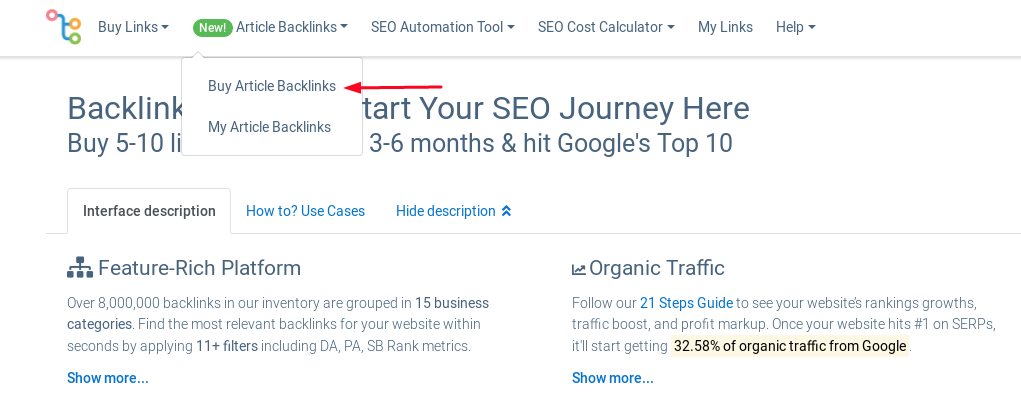
Task: Open the SEO Cost Calculator dropdown
Action: point(606,27)
